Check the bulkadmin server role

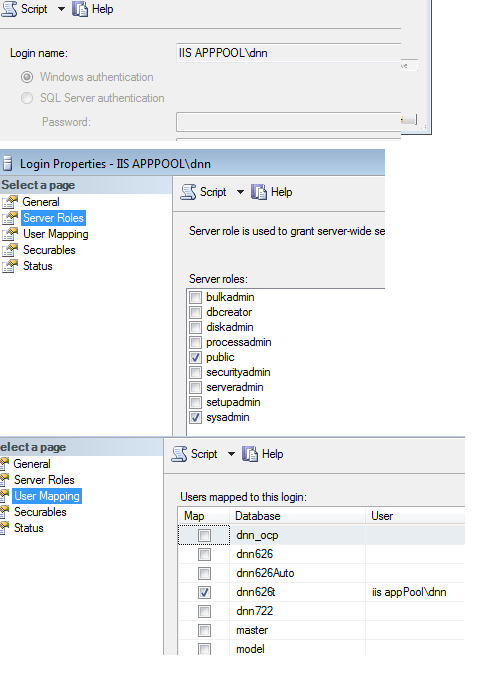(x=195, y=297)
